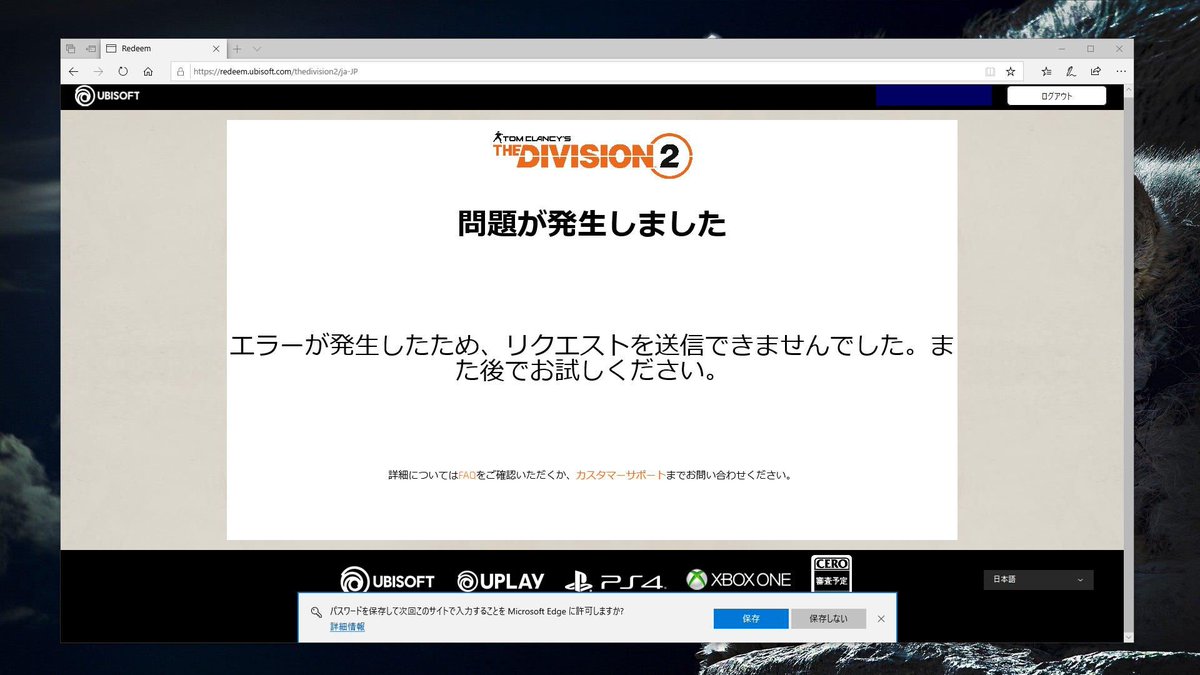
Task: Open the カスタマーサポート link
Action: tap(620, 475)
